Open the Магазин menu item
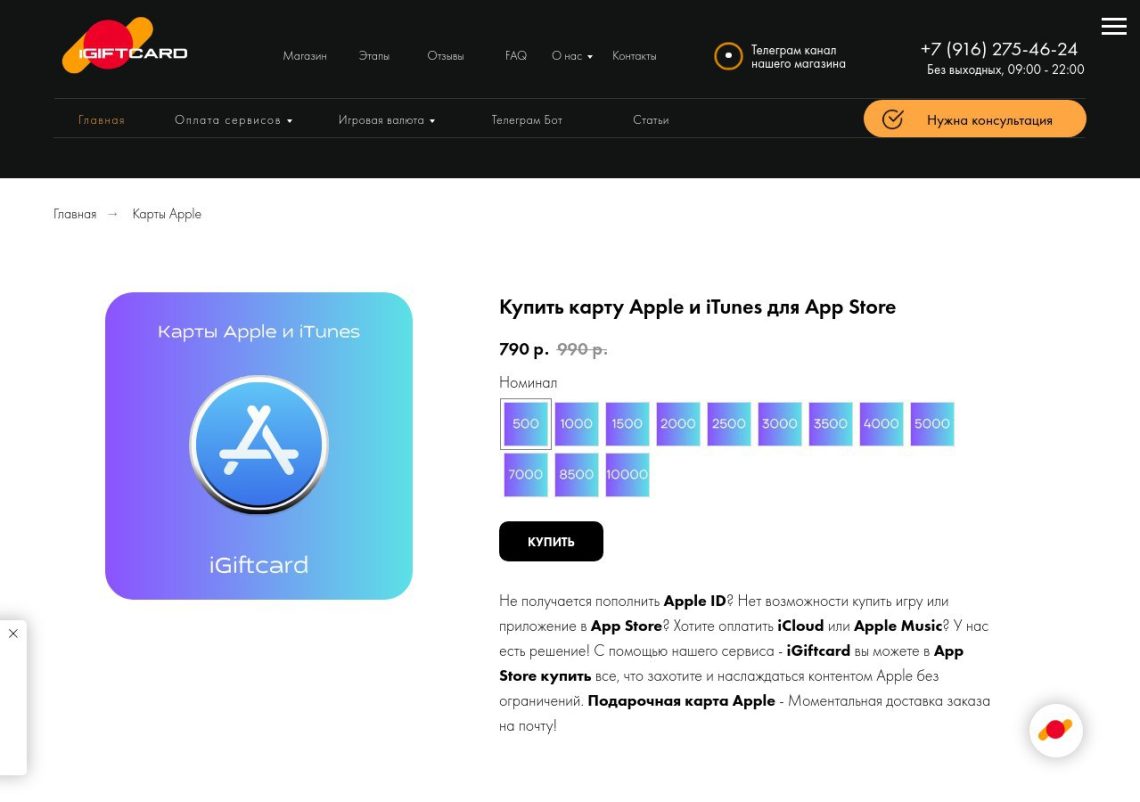This screenshot has height=802, width=1140. 305,56
